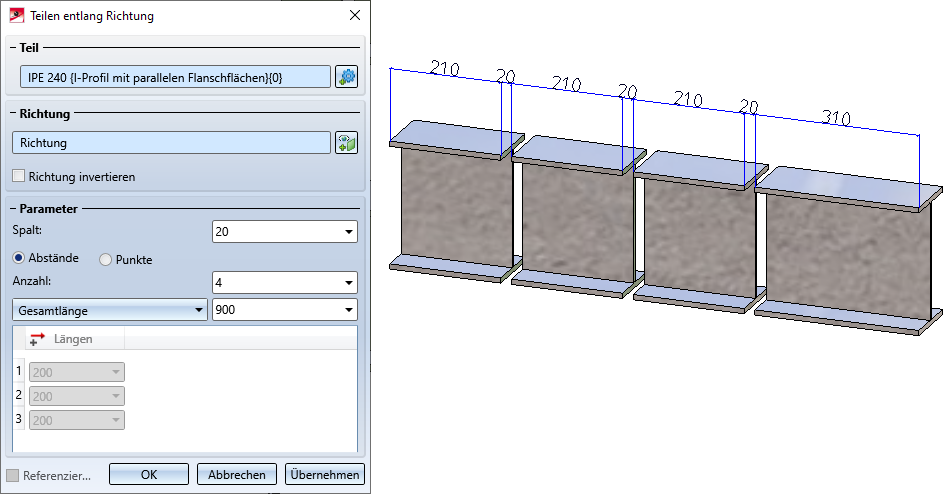943x494 pixels.
Task: Open the 900 total length dropdown
Action: click(349, 310)
